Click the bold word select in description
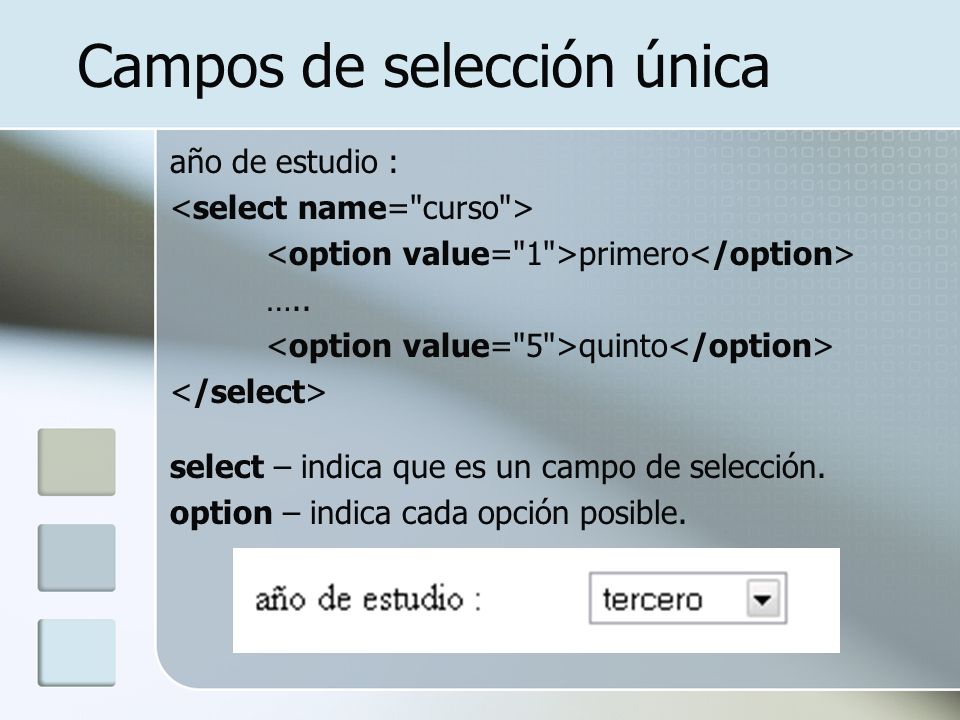 [x=217, y=467]
